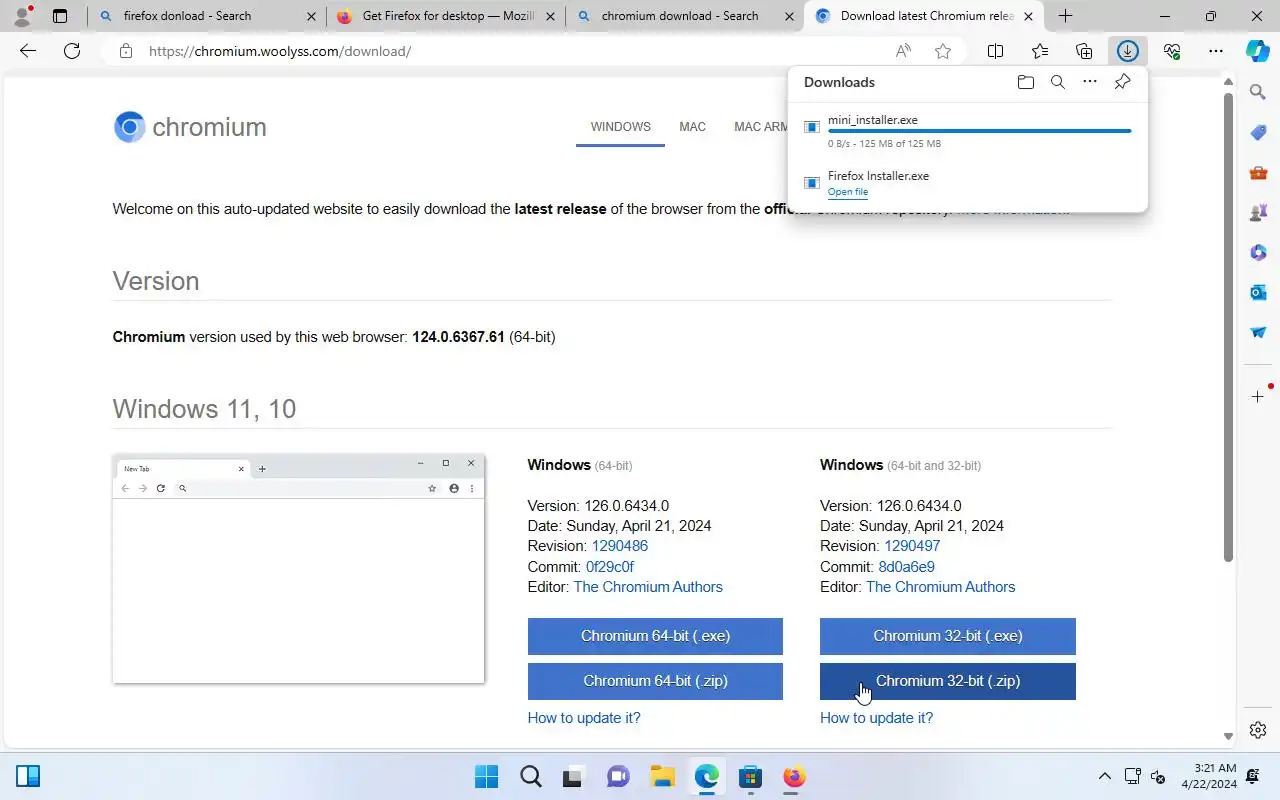Select the WINDOWS platform tab
The image size is (1280, 800).
tap(620, 127)
